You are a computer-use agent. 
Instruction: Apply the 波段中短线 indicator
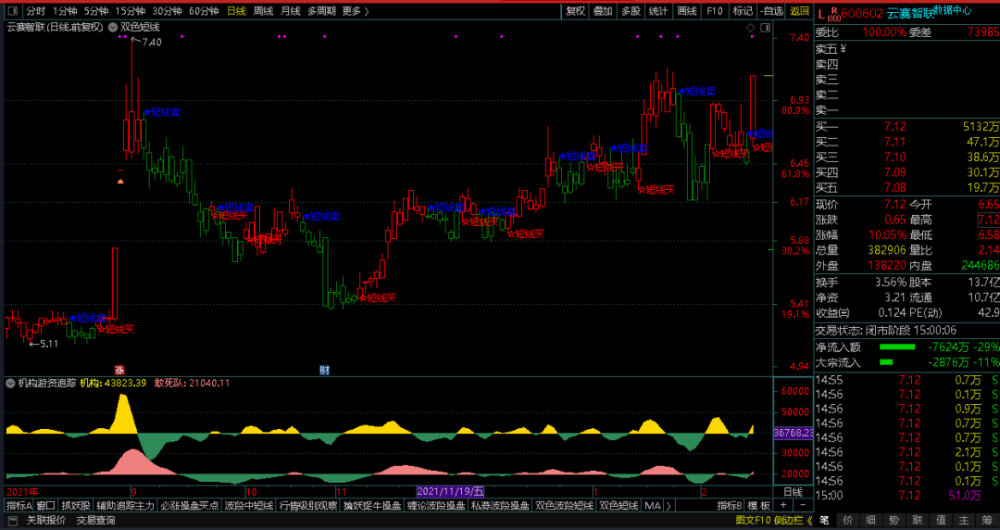249,506
